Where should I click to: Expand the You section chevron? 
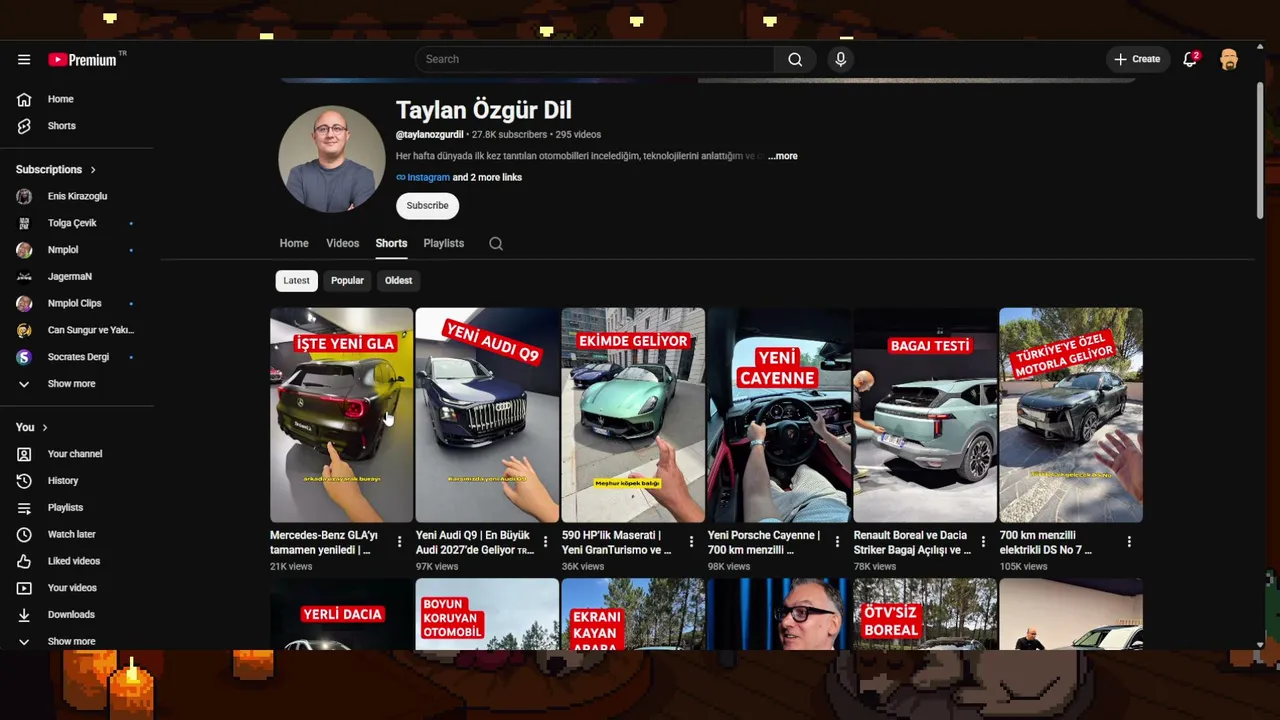[x=45, y=428]
